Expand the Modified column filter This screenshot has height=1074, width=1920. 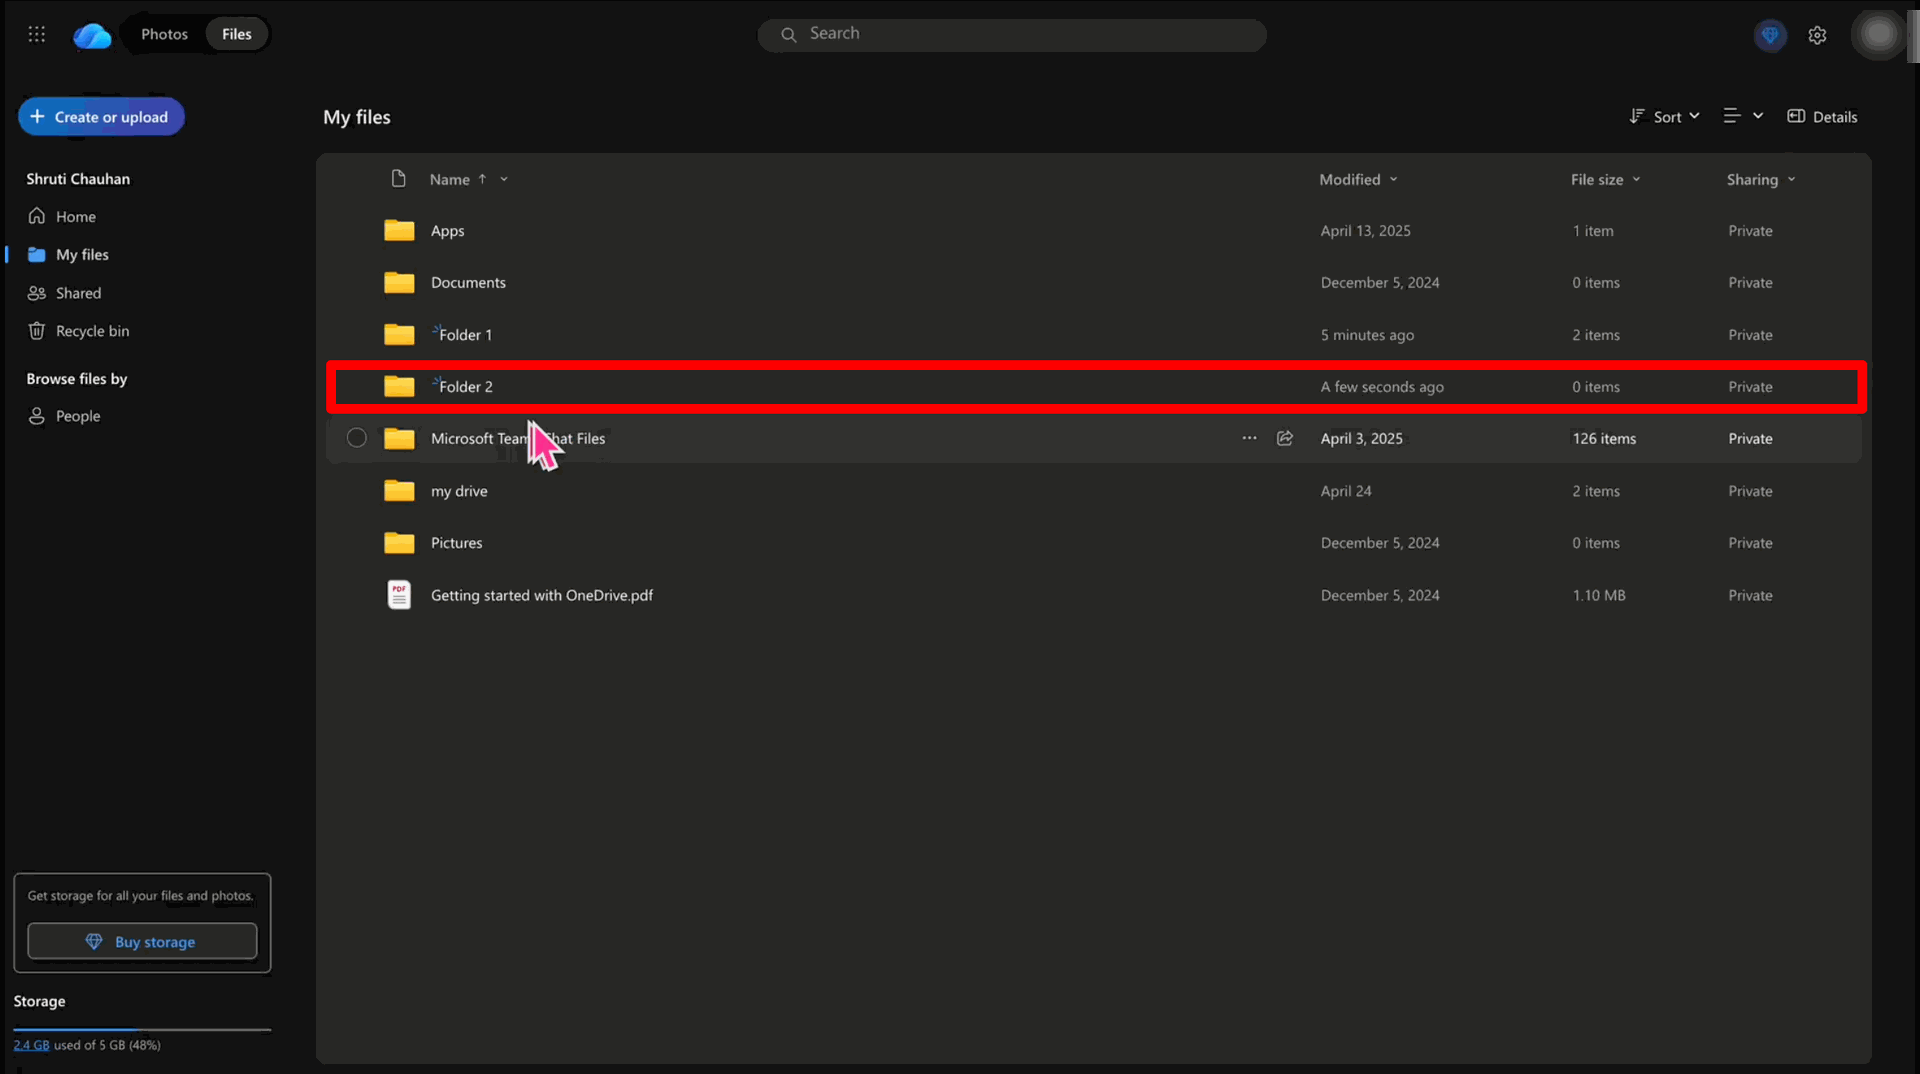(x=1358, y=180)
